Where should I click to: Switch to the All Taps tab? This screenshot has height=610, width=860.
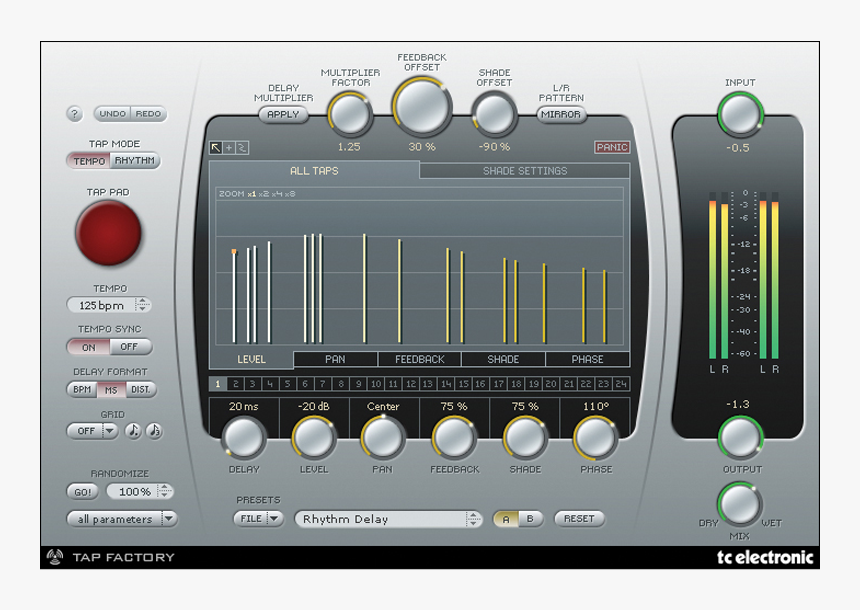(314, 171)
